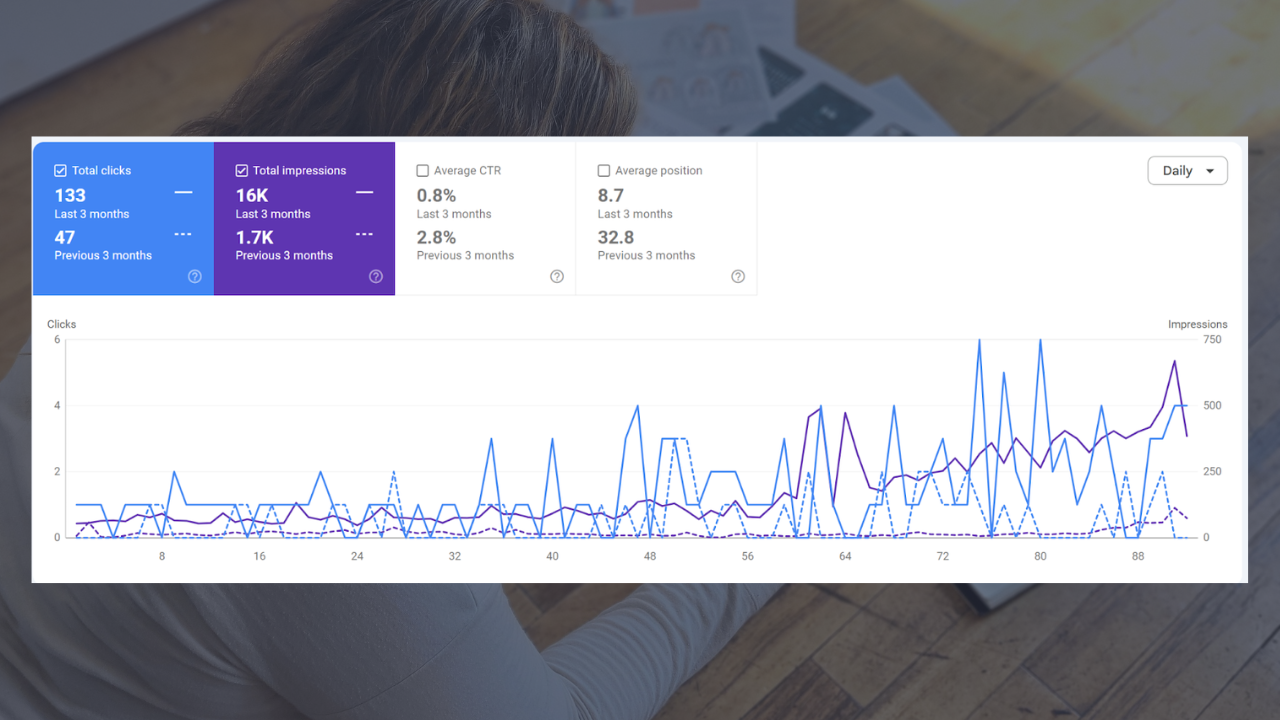Screen dimensions: 1280x720
Task: Click the Clicks axis label
Action: (61, 324)
